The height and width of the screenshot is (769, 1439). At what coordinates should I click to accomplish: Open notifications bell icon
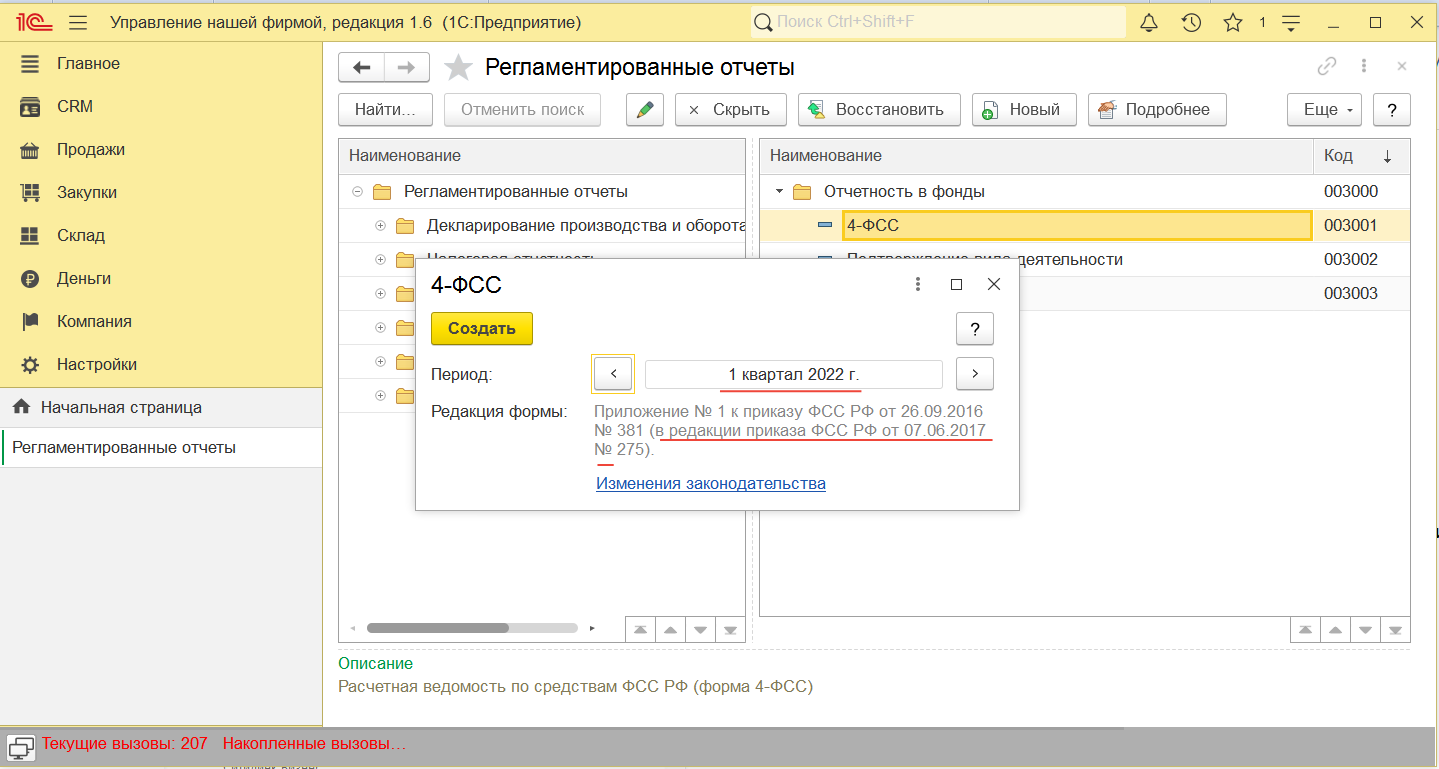[1149, 22]
